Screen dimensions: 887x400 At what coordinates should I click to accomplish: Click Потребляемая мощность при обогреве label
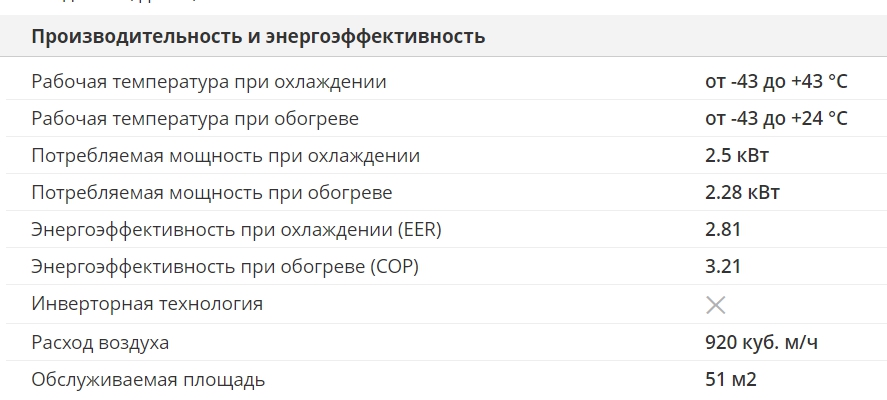pos(212,193)
